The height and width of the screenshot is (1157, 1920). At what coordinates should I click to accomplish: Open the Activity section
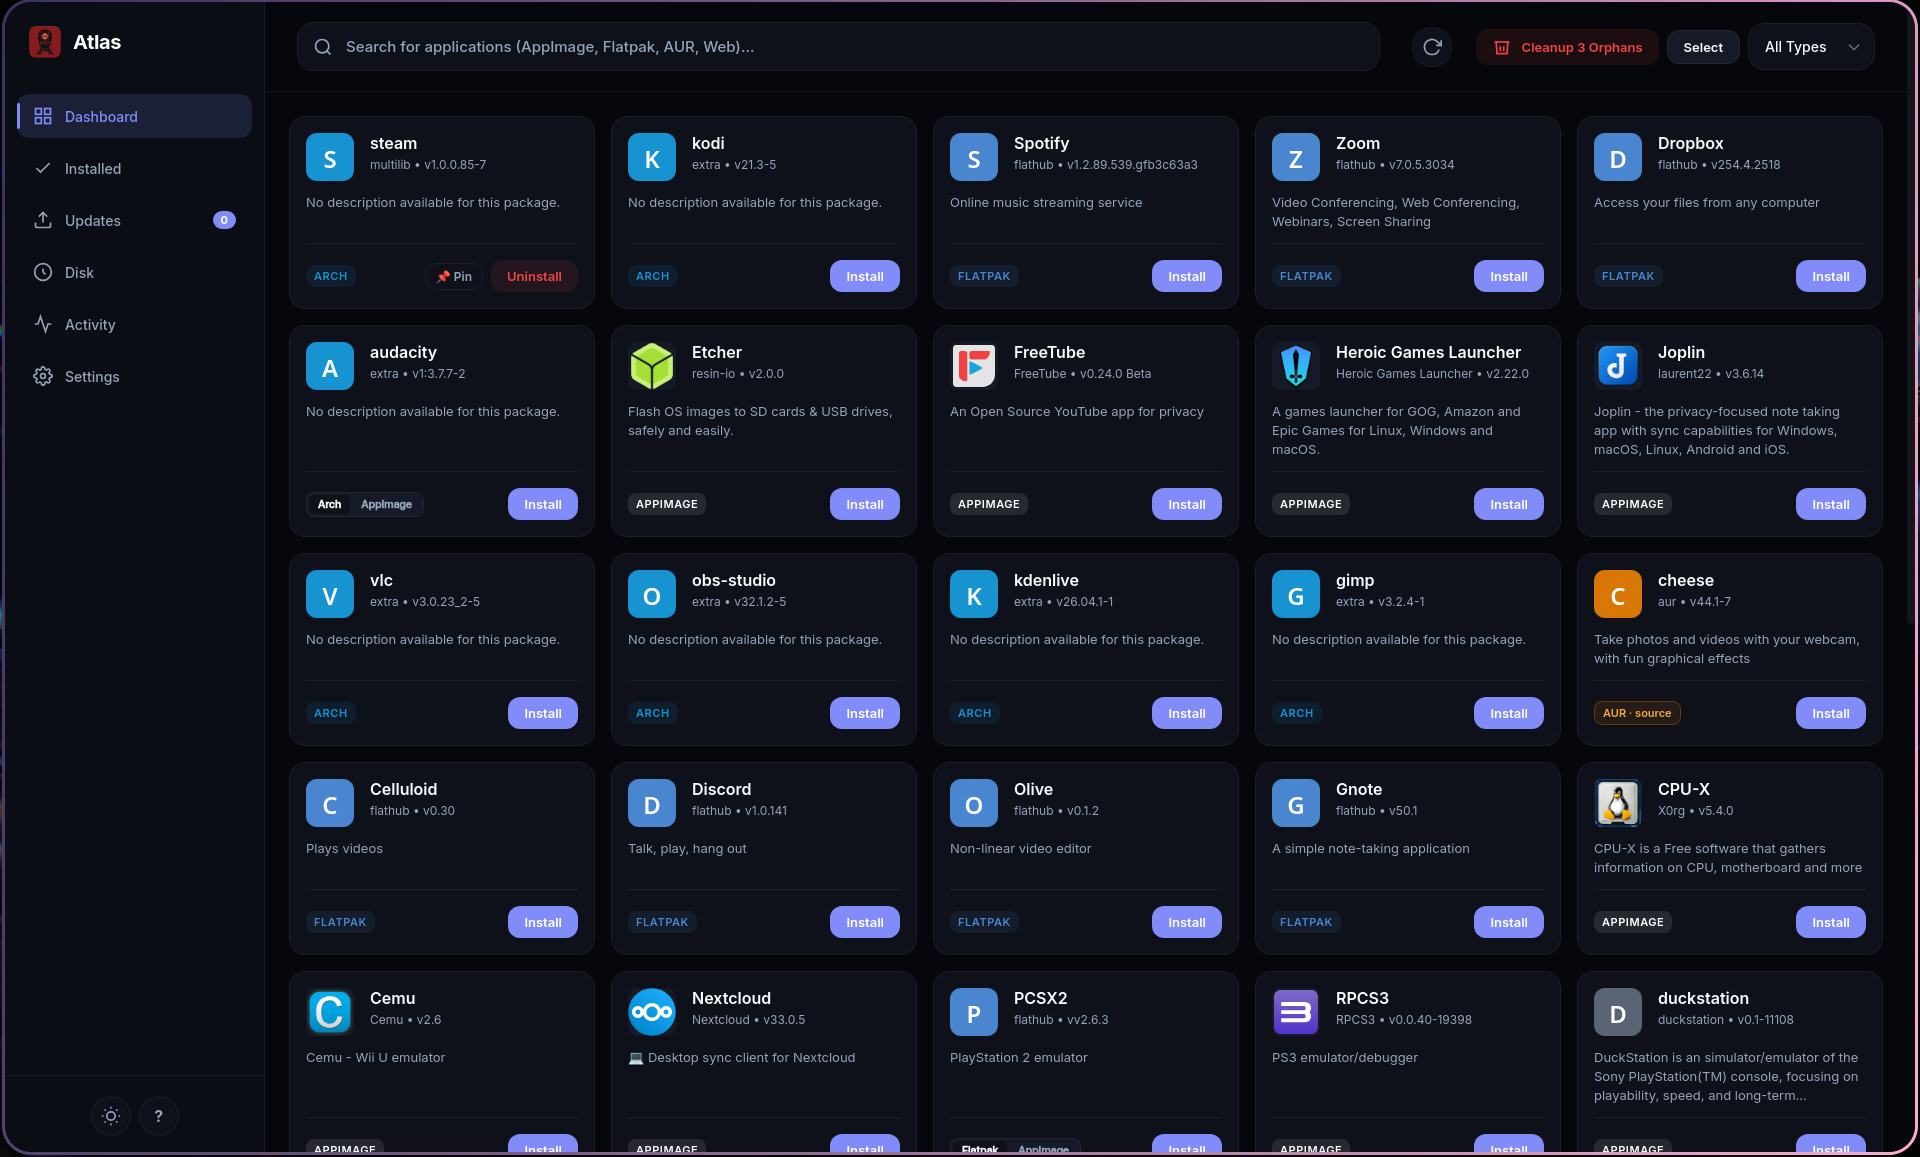tap(134, 324)
